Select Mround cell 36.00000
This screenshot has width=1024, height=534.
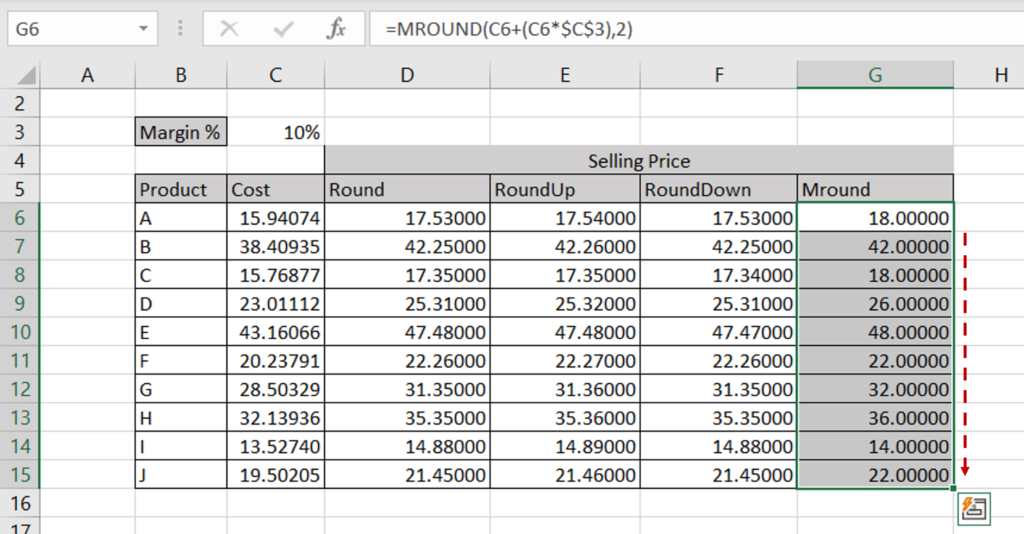tap(875, 418)
